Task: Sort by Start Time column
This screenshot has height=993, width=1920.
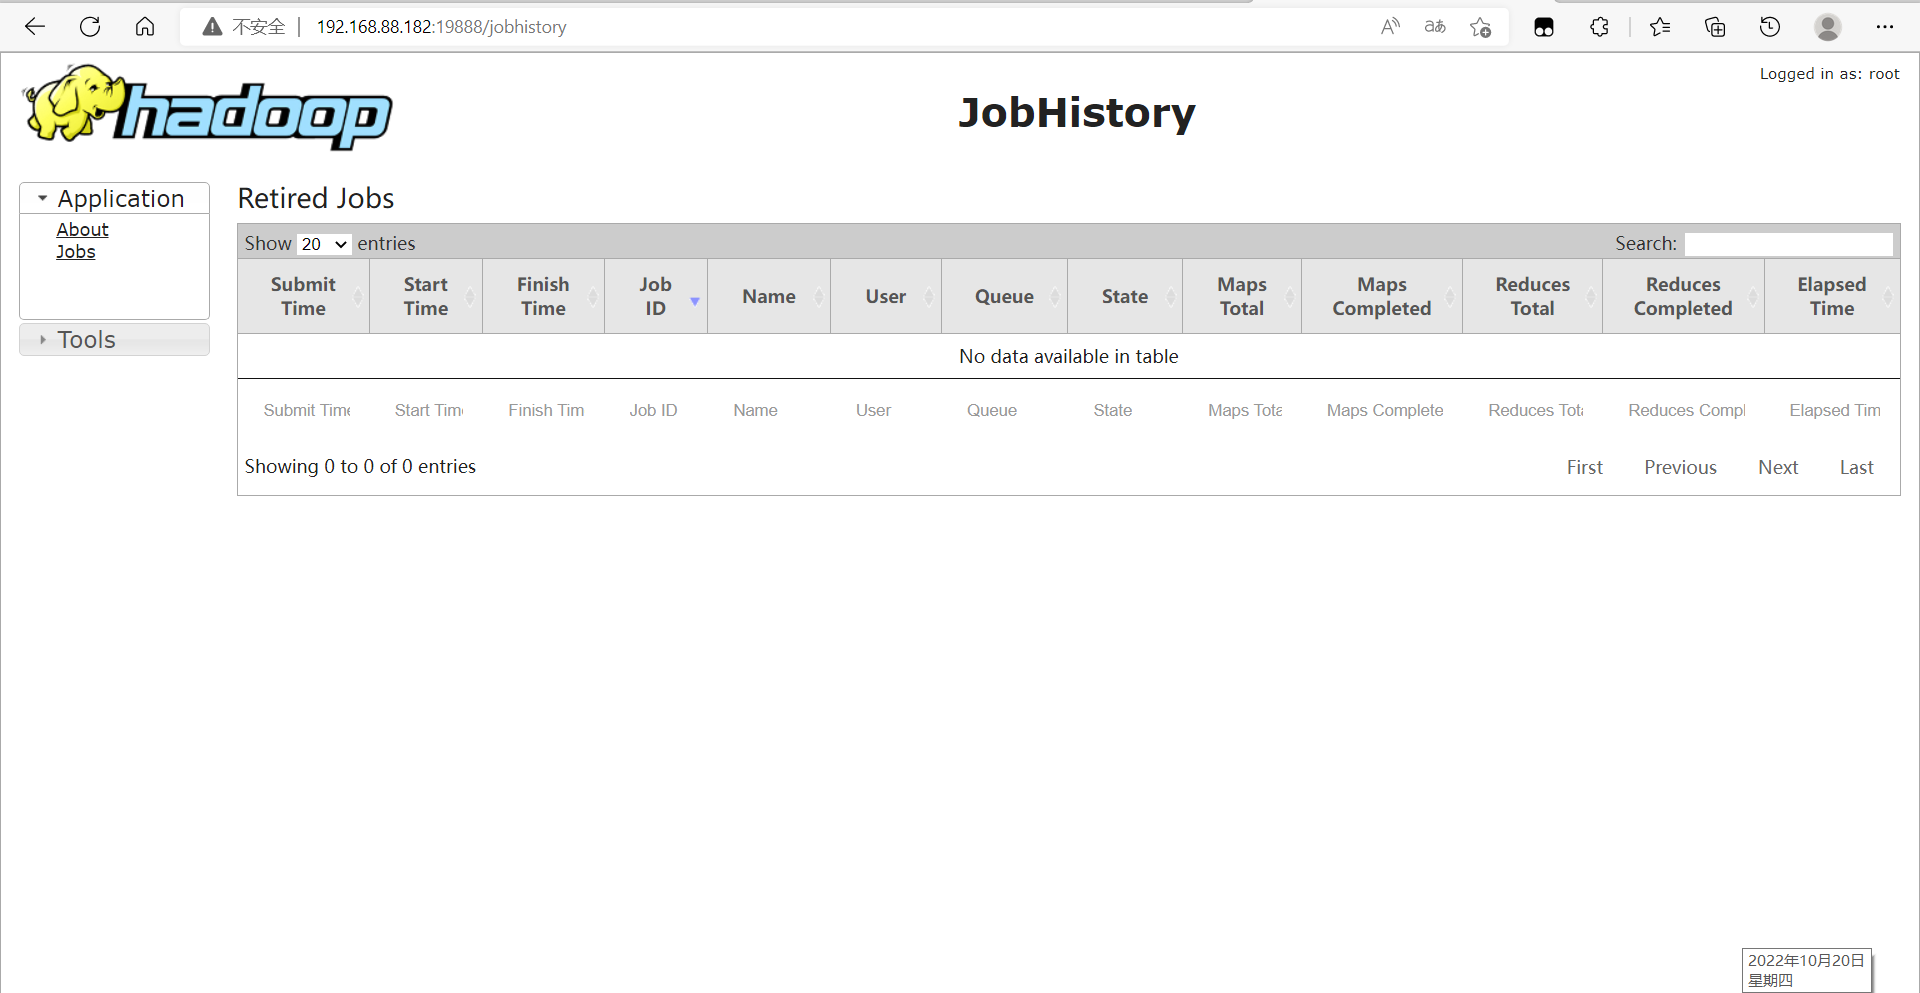Action: tap(426, 296)
